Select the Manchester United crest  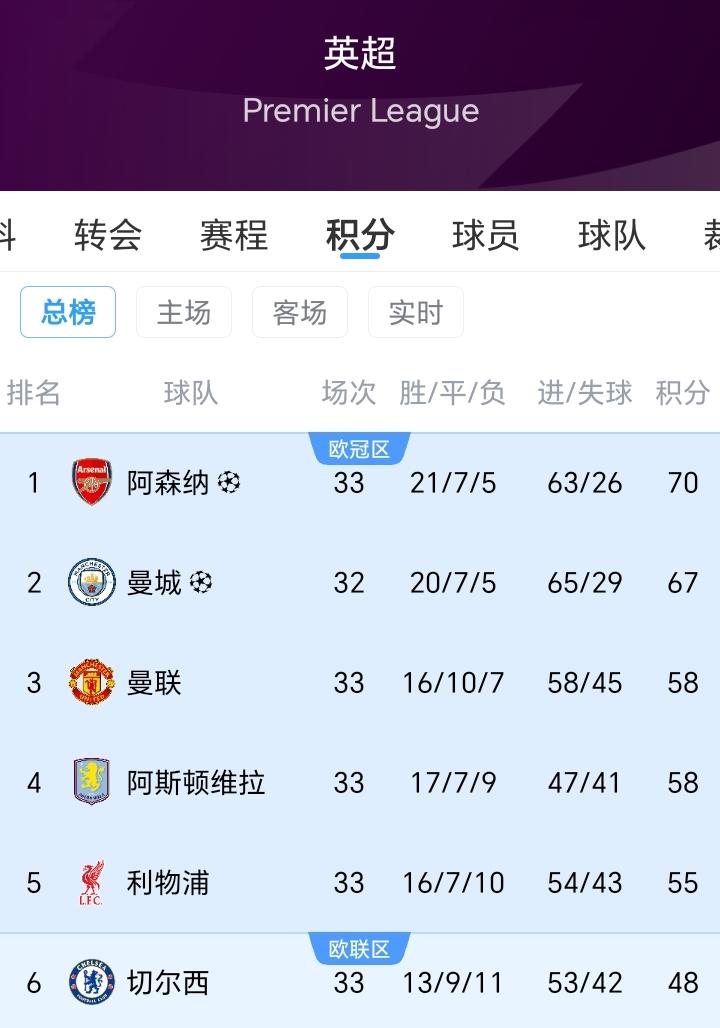[91, 682]
